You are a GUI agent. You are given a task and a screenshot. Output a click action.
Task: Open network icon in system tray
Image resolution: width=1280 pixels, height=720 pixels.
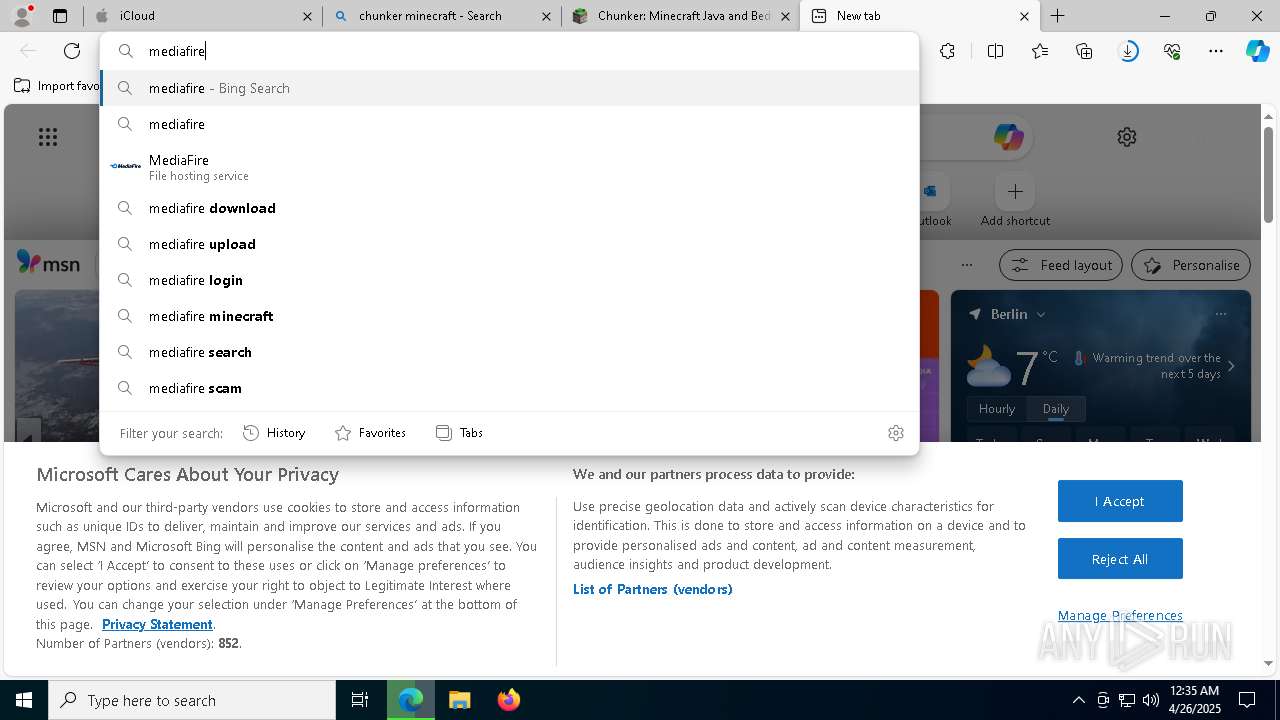point(1126,700)
